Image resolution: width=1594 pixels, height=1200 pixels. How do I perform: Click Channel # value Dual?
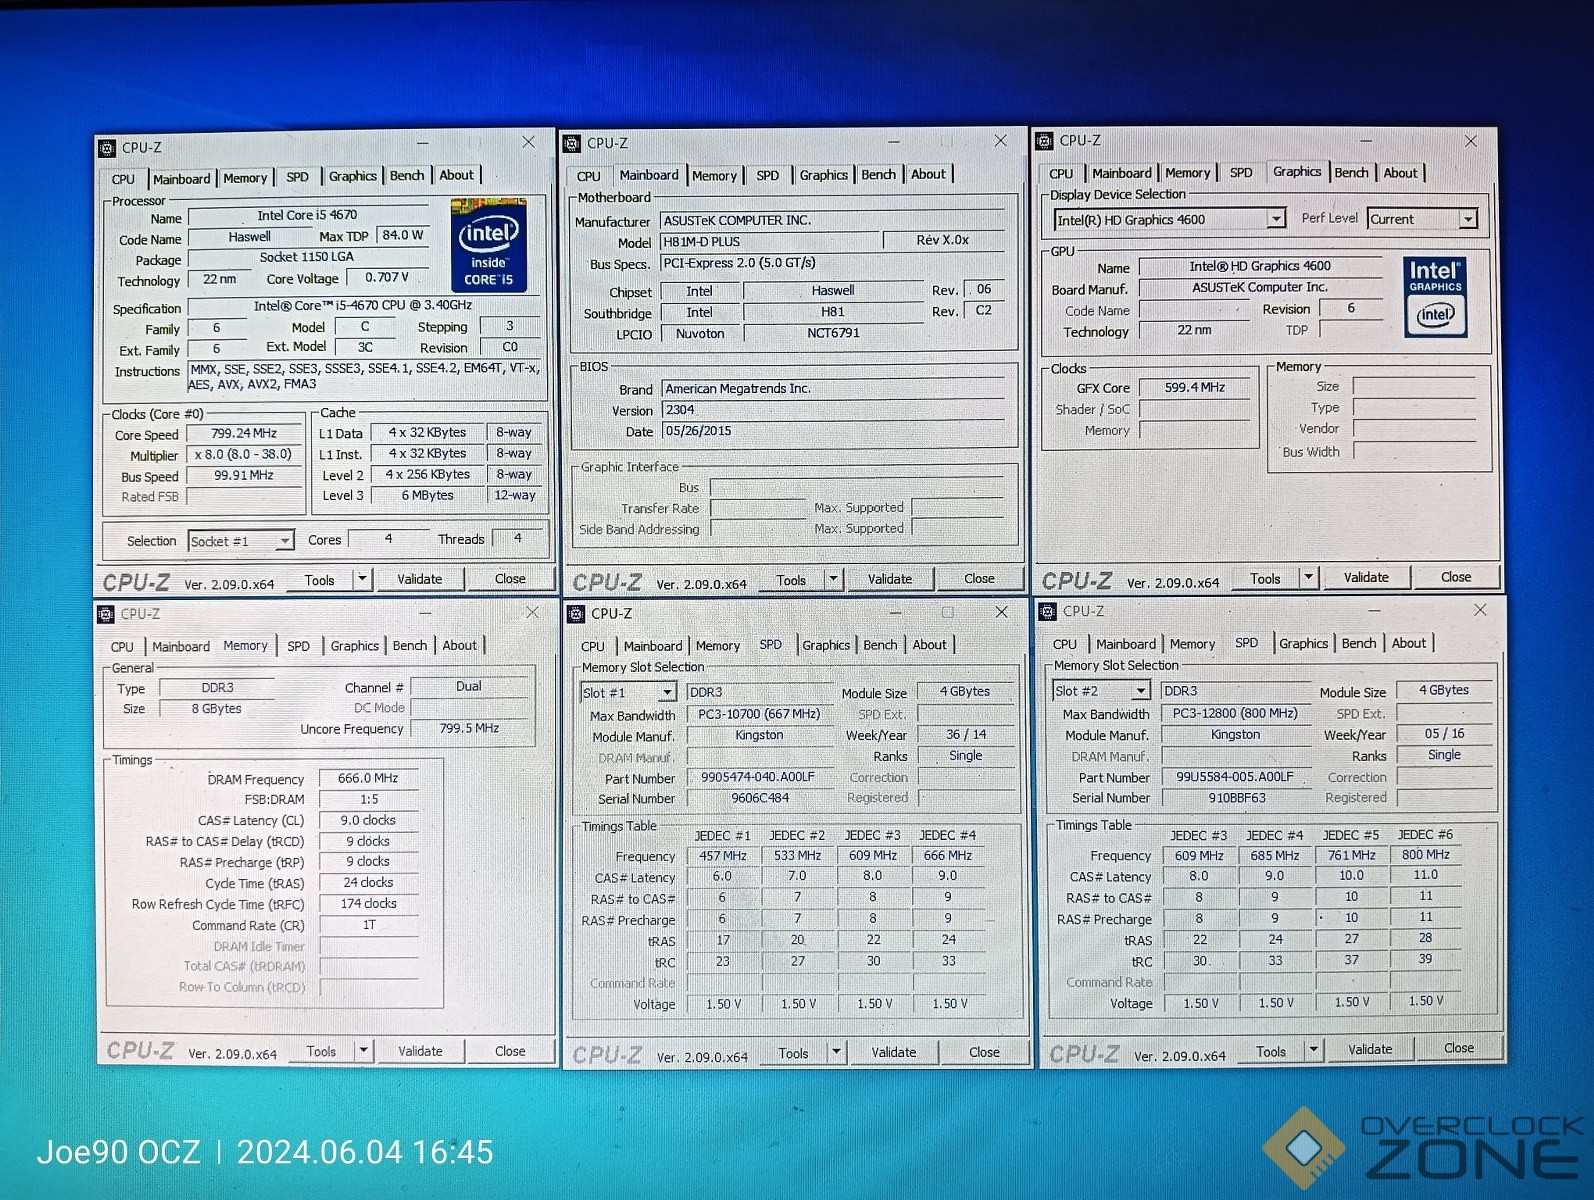(469, 686)
